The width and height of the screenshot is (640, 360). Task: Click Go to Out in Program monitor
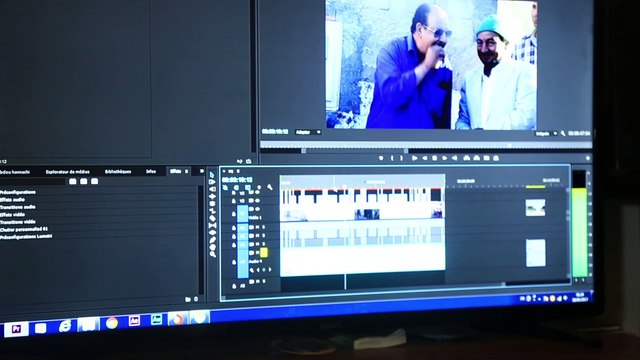coord(454,158)
